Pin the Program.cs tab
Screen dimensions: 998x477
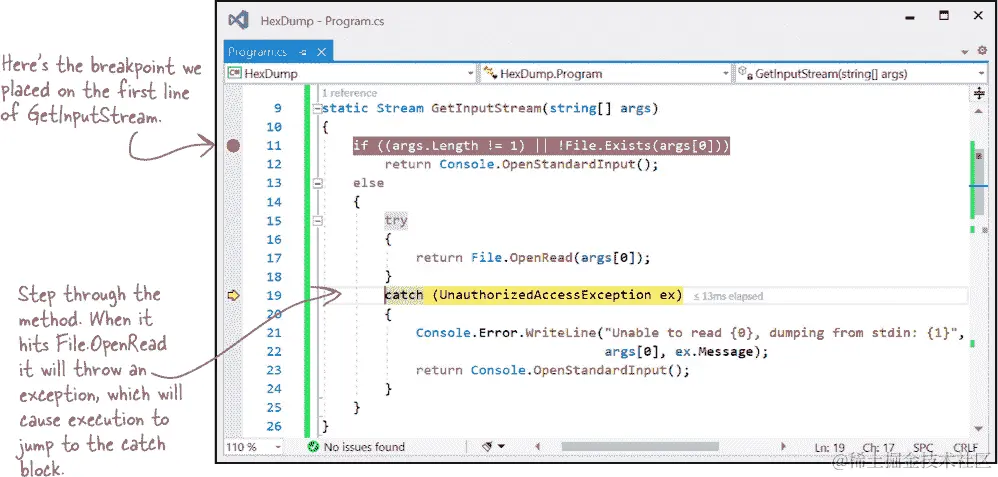pos(303,52)
